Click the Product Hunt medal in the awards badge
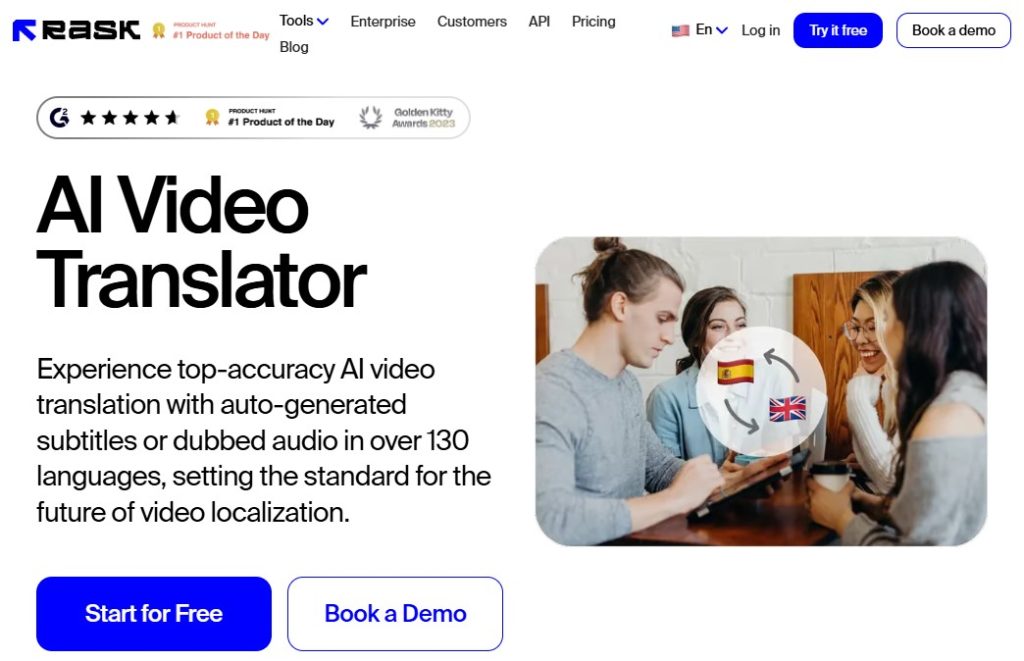Viewport: 1024px width, 661px height. click(212, 117)
